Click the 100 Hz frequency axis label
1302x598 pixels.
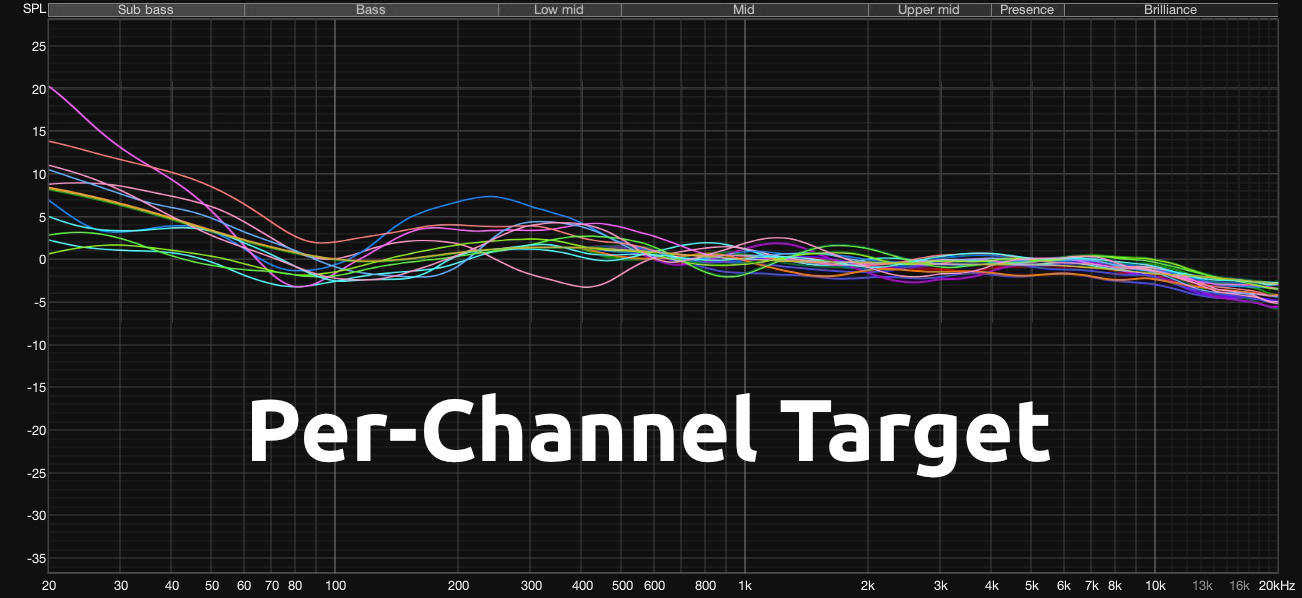pos(335,586)
